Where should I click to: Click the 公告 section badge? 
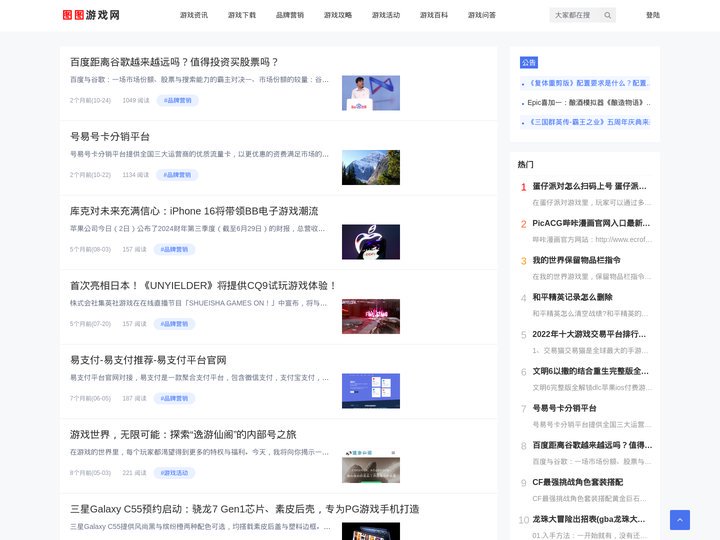[529, 62]
